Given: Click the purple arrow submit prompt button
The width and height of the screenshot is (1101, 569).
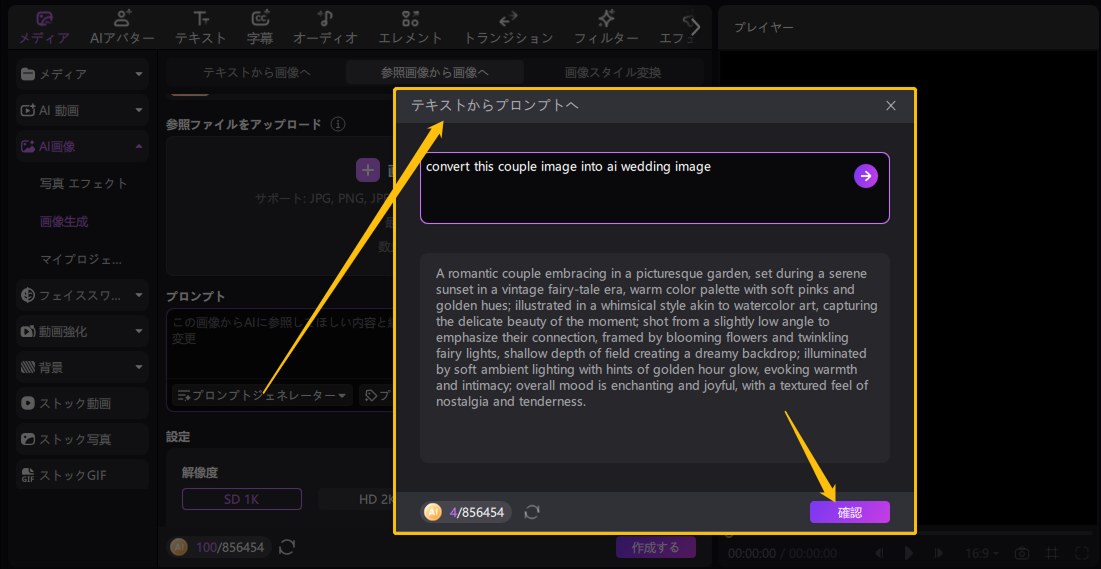Looking at the screenshot, I should coord(865,176).
